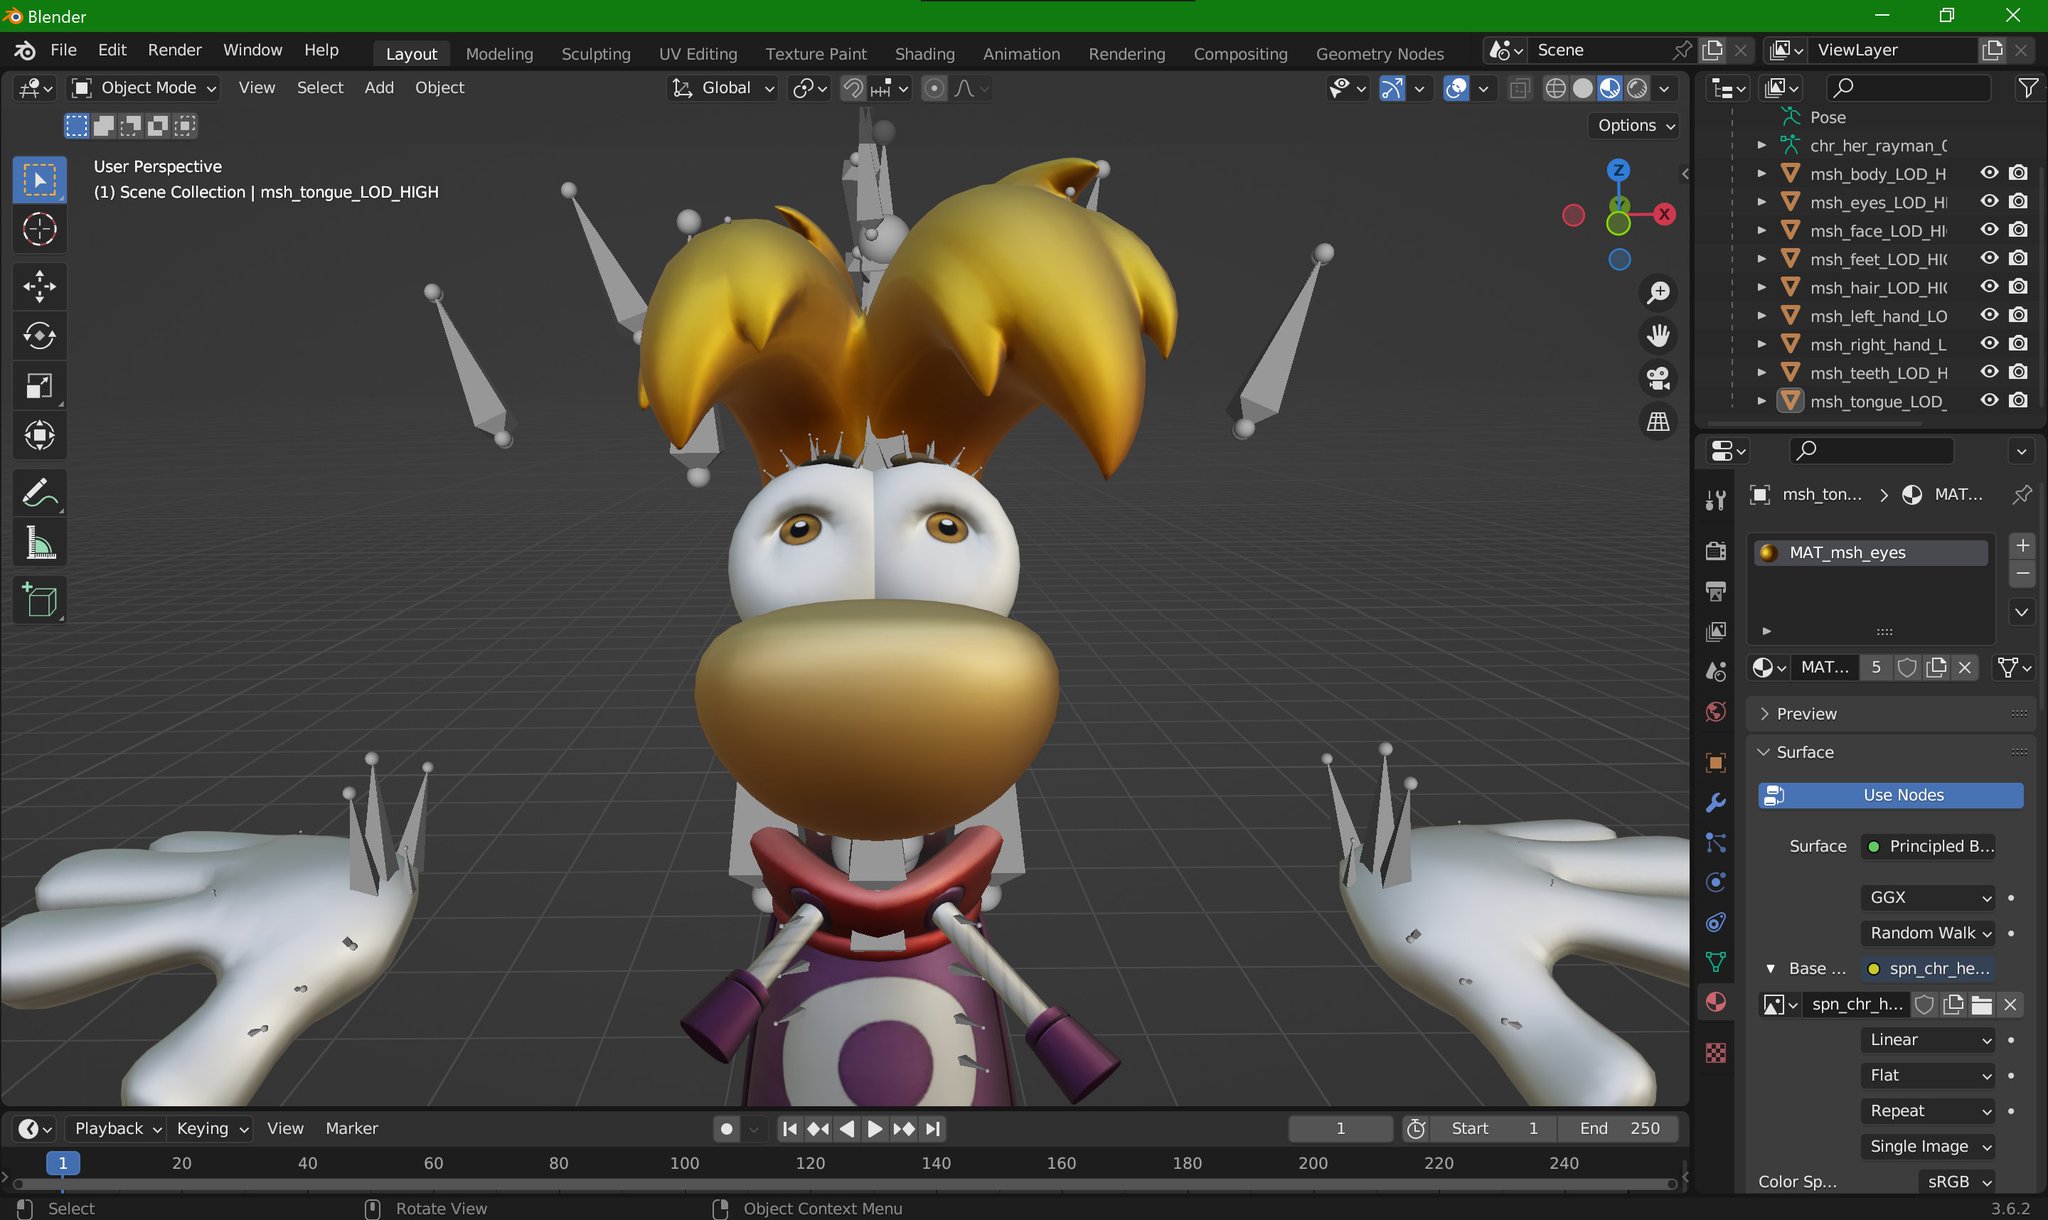Open the View Layer properties tab
The width and height of the screenshot is (2048, 1220).
point(1716,631)
